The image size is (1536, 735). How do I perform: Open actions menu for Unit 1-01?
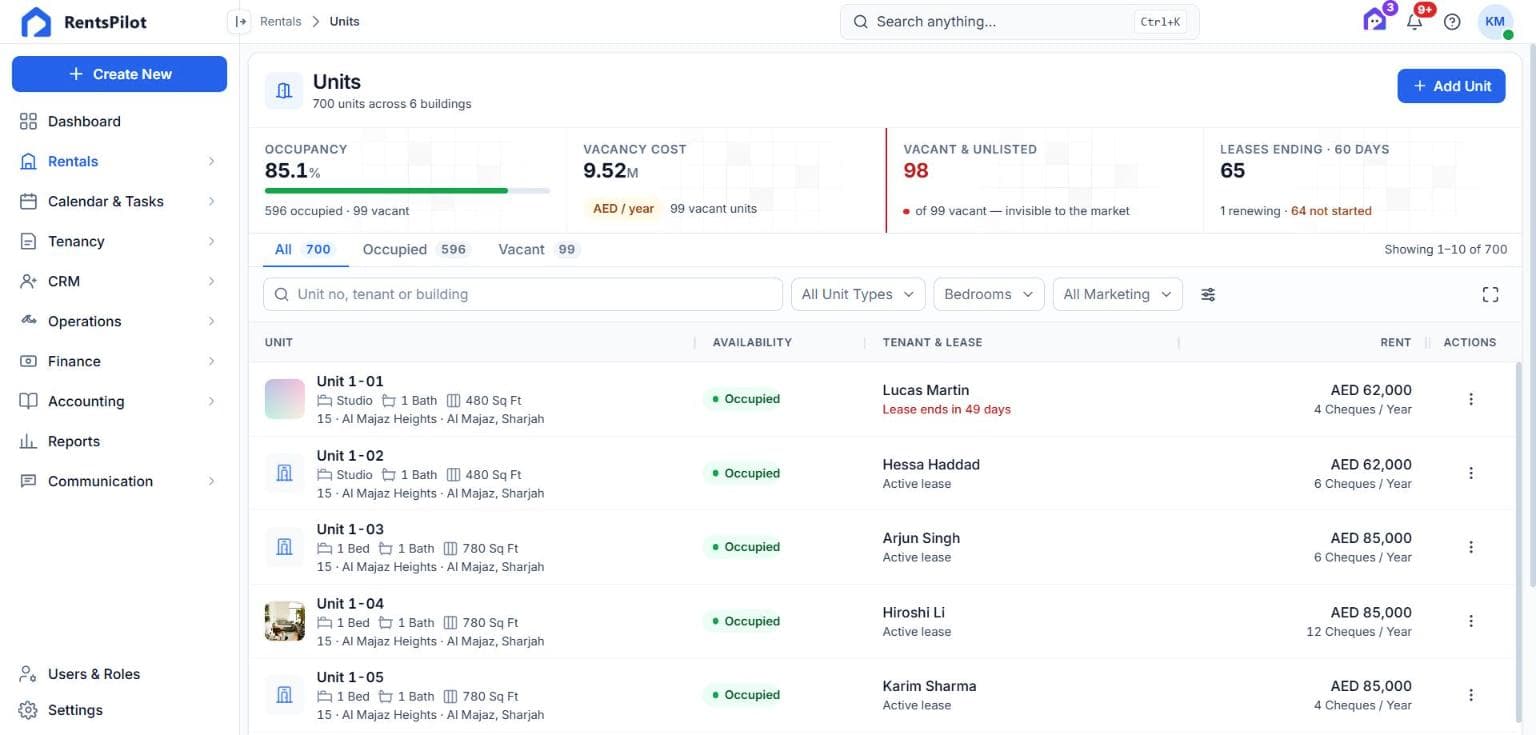1471,399
